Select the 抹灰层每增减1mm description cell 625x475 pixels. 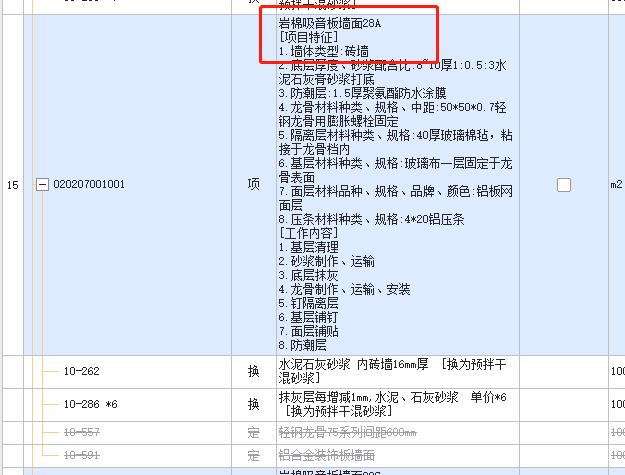397,405
